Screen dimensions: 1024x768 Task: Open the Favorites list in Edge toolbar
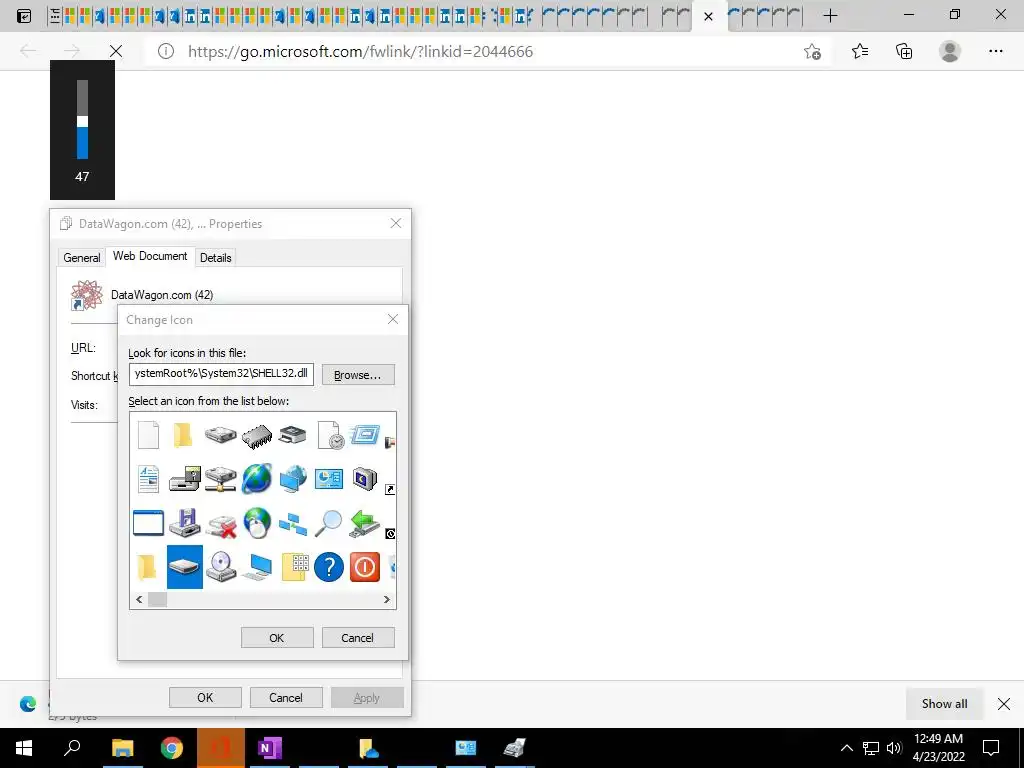pyautogui.click(x=860, y=51)
